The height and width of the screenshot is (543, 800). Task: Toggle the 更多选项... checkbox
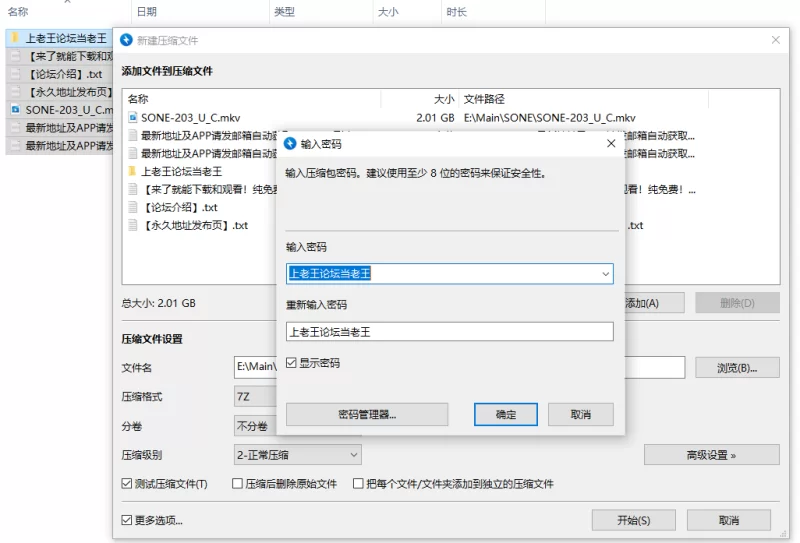[127, 520]
